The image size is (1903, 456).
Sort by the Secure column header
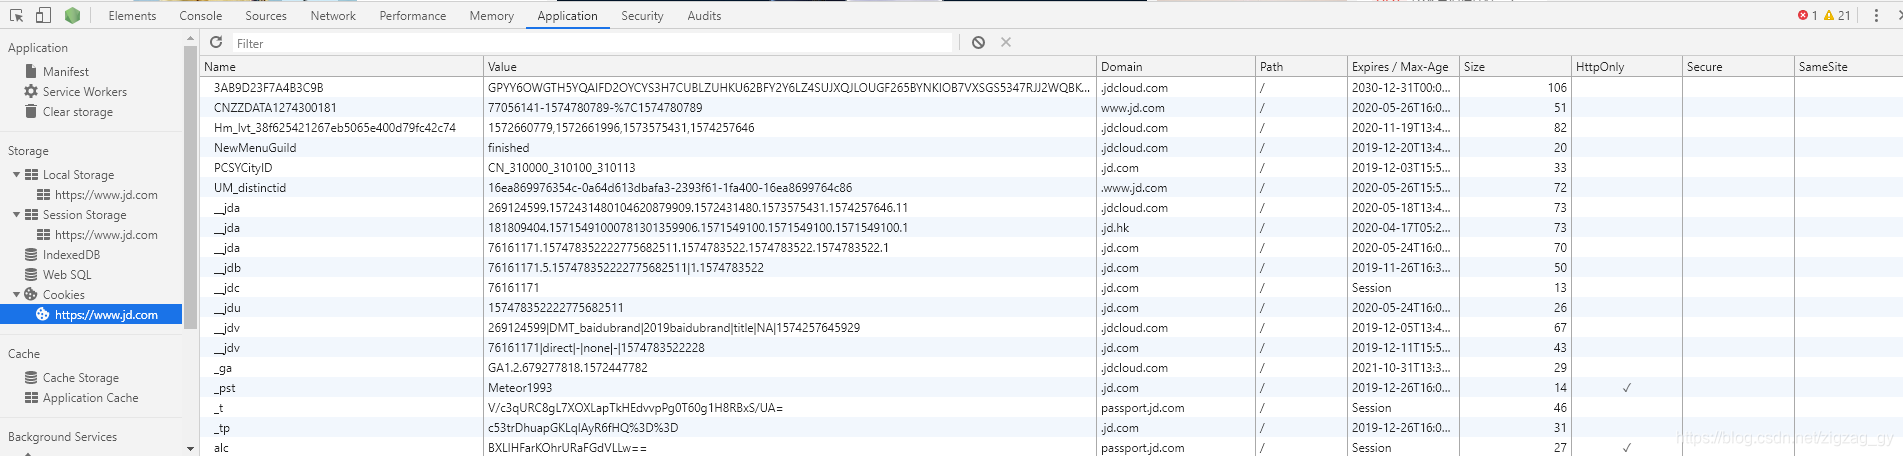coord(1738,67)
